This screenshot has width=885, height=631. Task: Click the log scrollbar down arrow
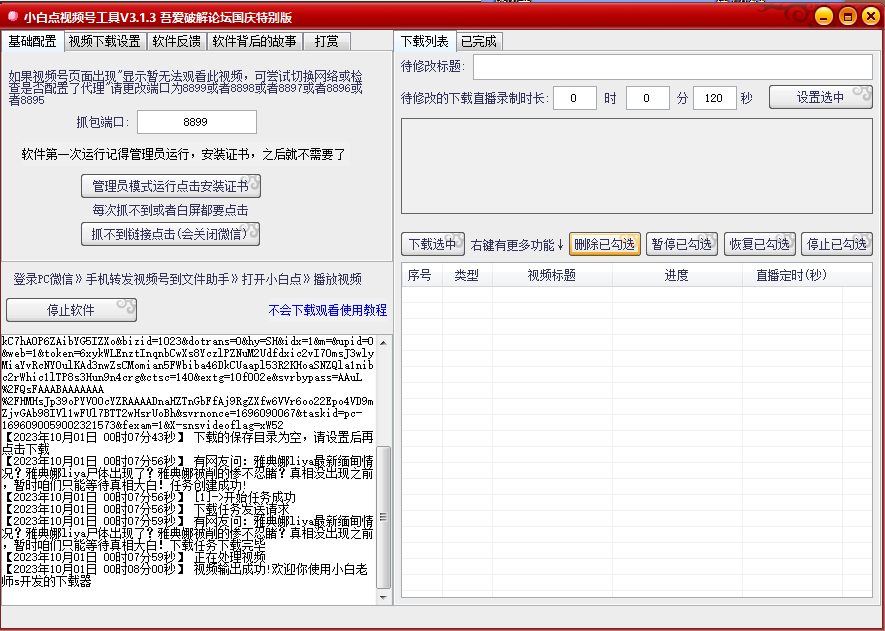383,595
